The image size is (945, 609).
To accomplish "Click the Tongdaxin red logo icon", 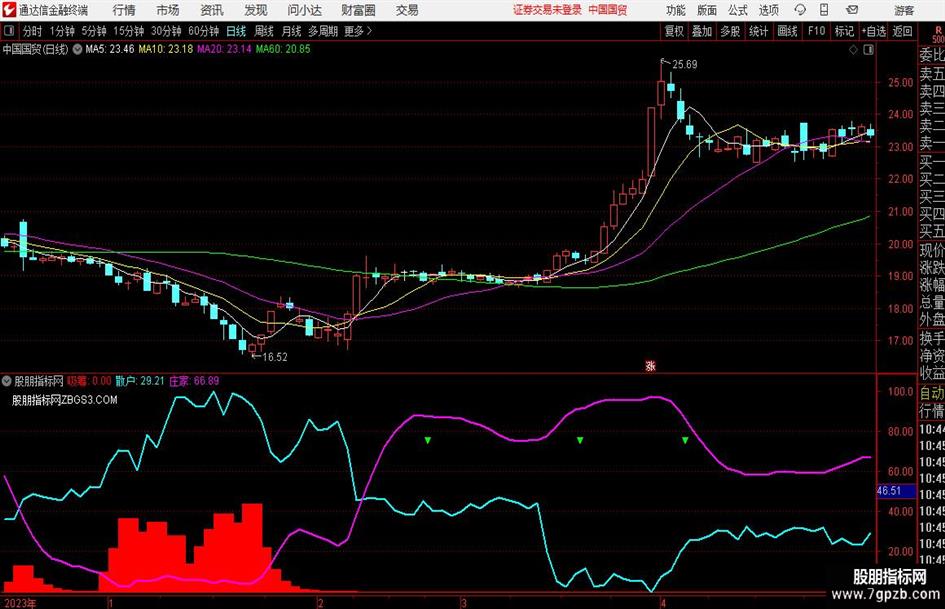I will (x=8, y=10).
